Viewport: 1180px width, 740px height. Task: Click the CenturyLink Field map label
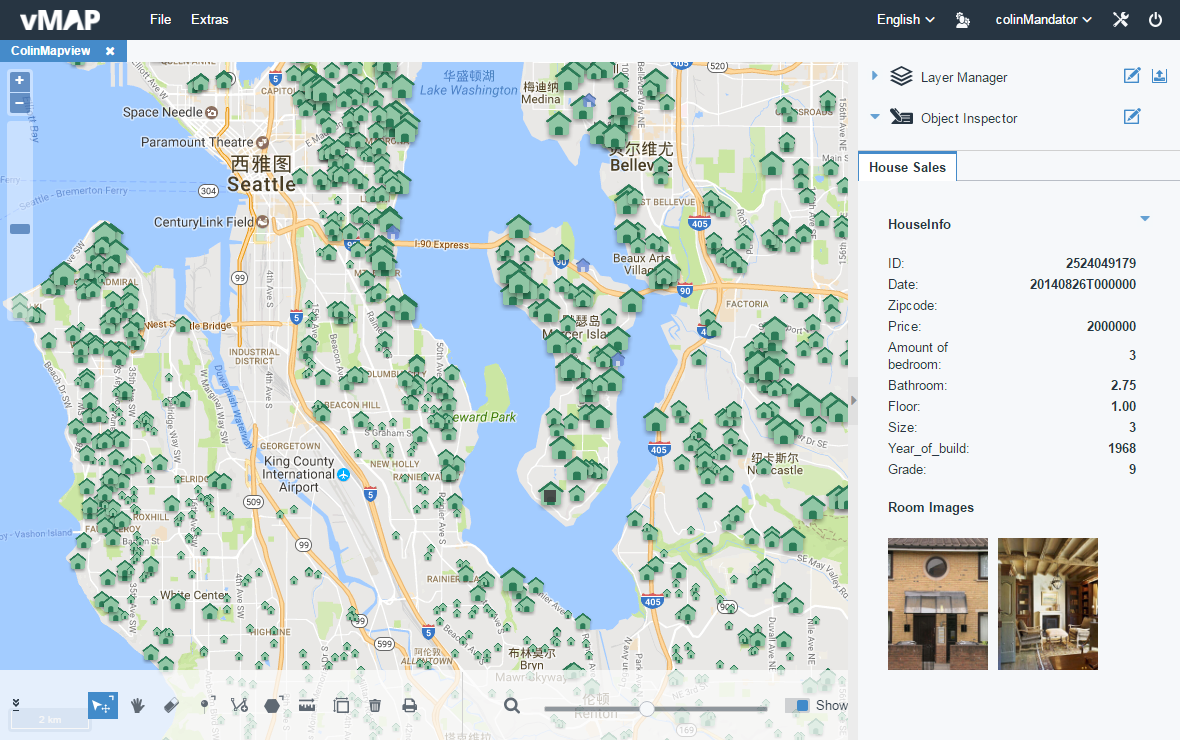(x=204, y=222)
